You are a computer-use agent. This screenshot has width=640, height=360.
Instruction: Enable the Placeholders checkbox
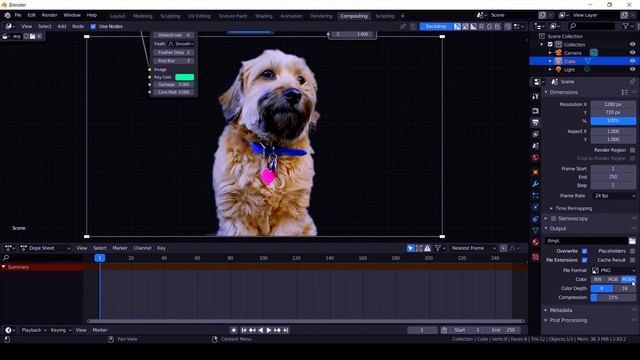[632, 251]
